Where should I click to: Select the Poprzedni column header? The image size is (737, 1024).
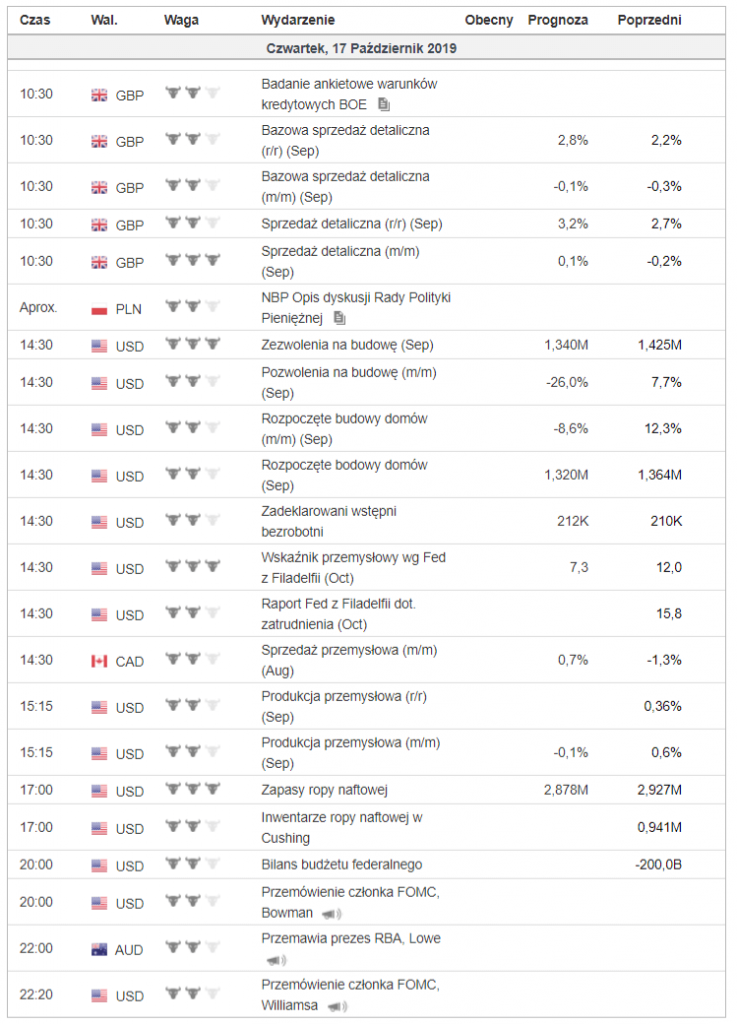point(649,20)
